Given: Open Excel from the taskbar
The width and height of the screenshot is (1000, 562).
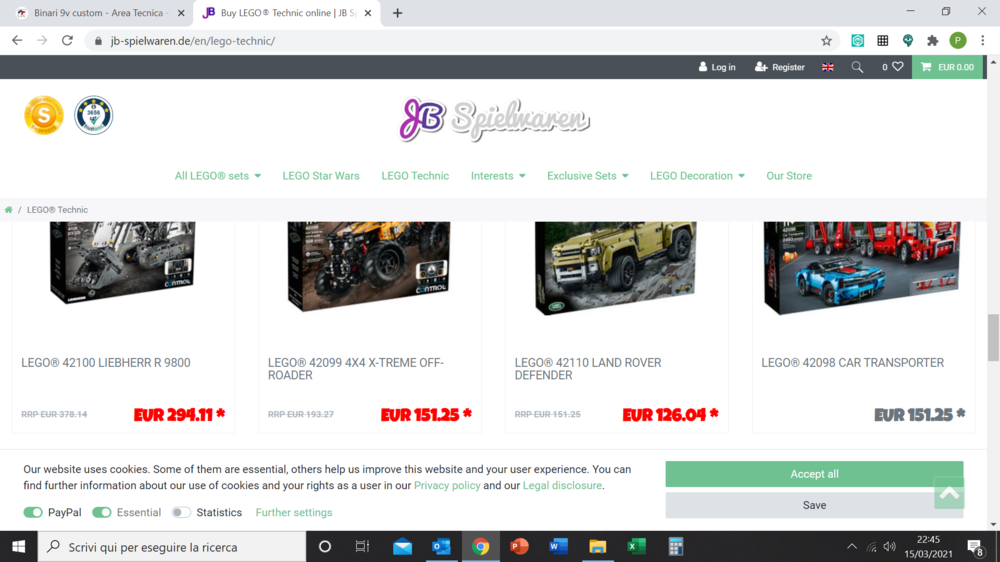Looking at the screenshot, I should [x=636, y=547].
